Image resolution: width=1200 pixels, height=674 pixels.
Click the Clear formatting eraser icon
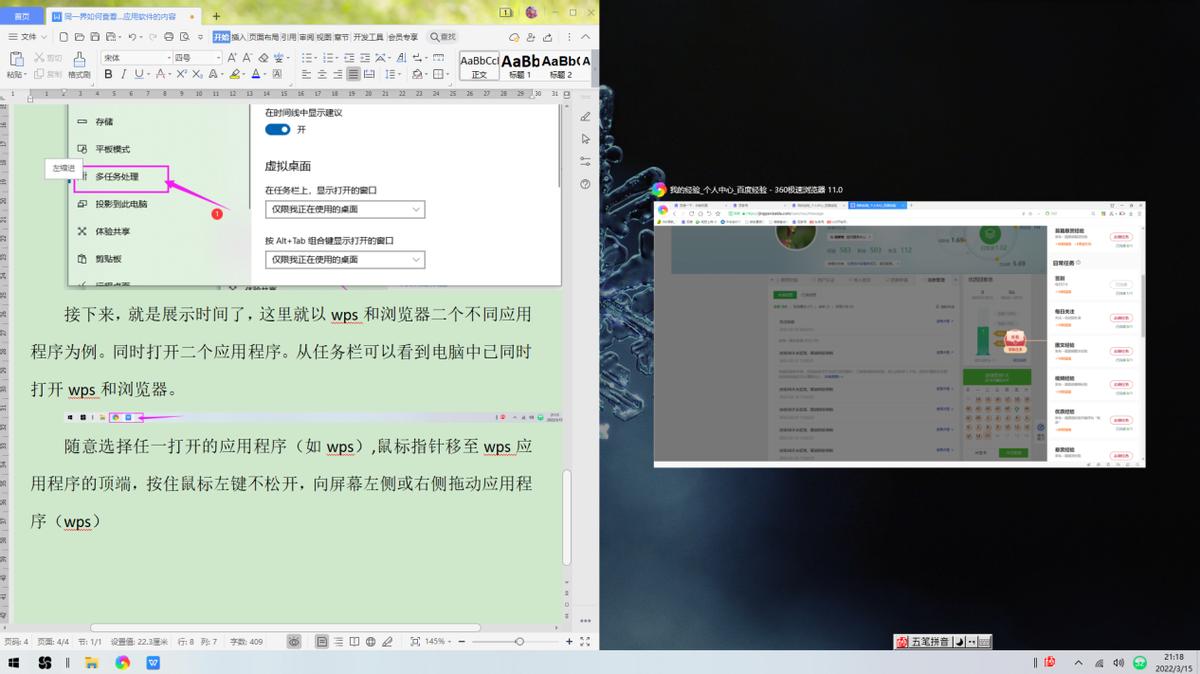pyautogui.click(x=263, y=58)
